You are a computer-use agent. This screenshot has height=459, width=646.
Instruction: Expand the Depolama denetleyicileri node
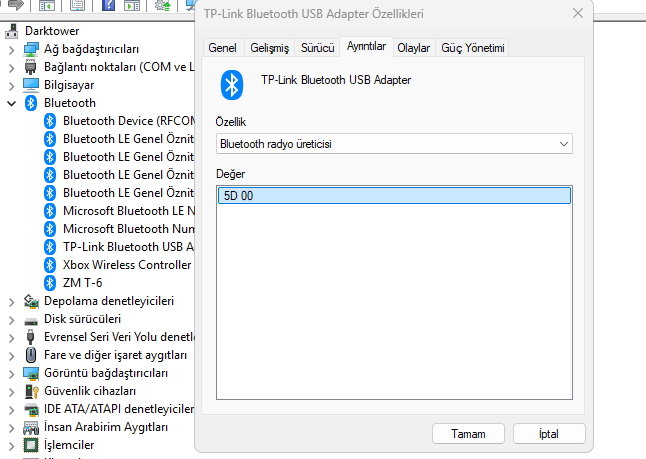(12, 302)
